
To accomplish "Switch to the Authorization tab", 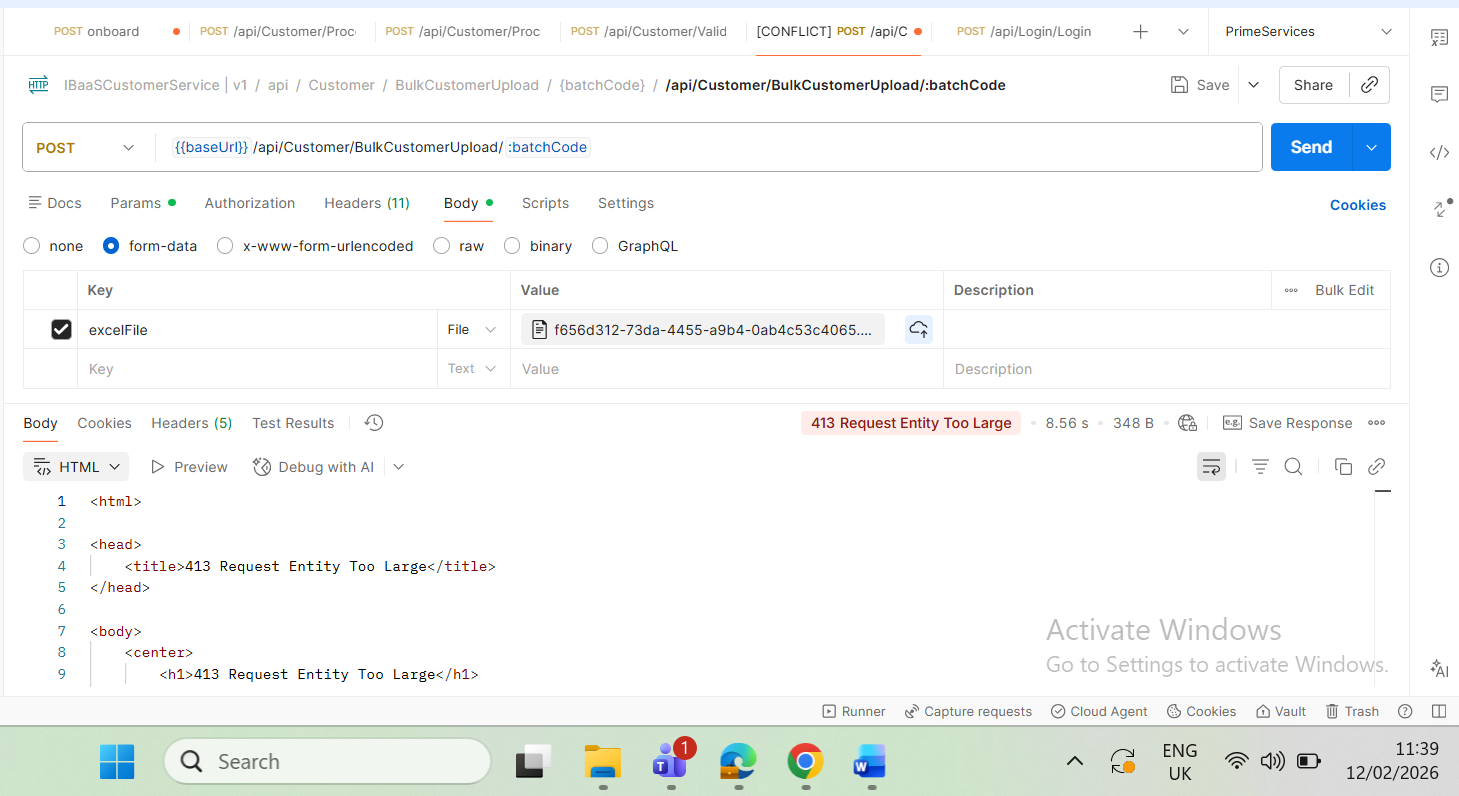I will click(x=249, y=203).
